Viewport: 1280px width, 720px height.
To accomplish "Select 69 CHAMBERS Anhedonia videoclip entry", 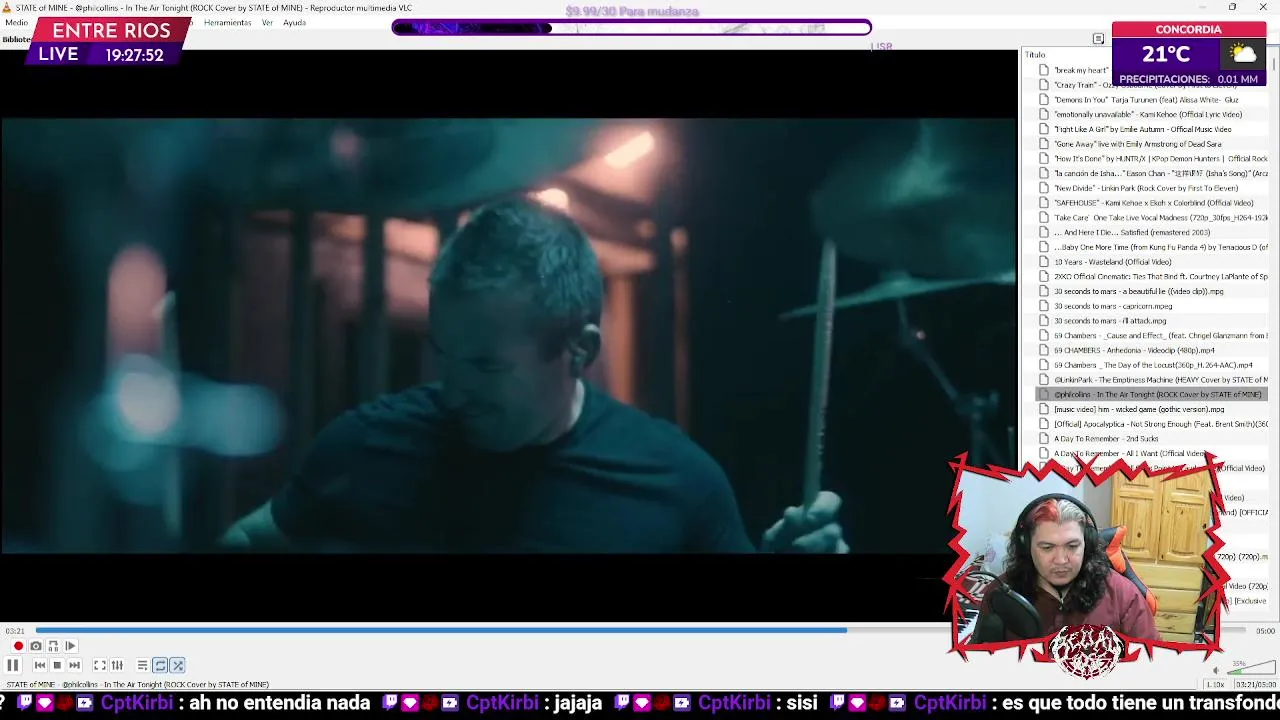I will (x=1152, y=350).
